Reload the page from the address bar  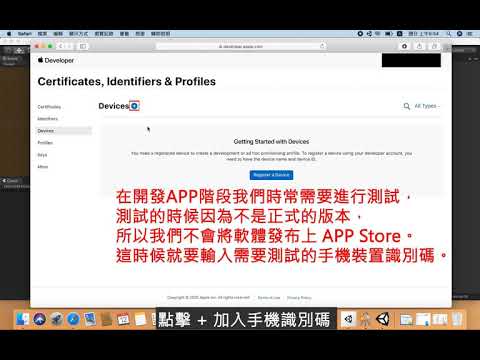[x=322, y=46]
